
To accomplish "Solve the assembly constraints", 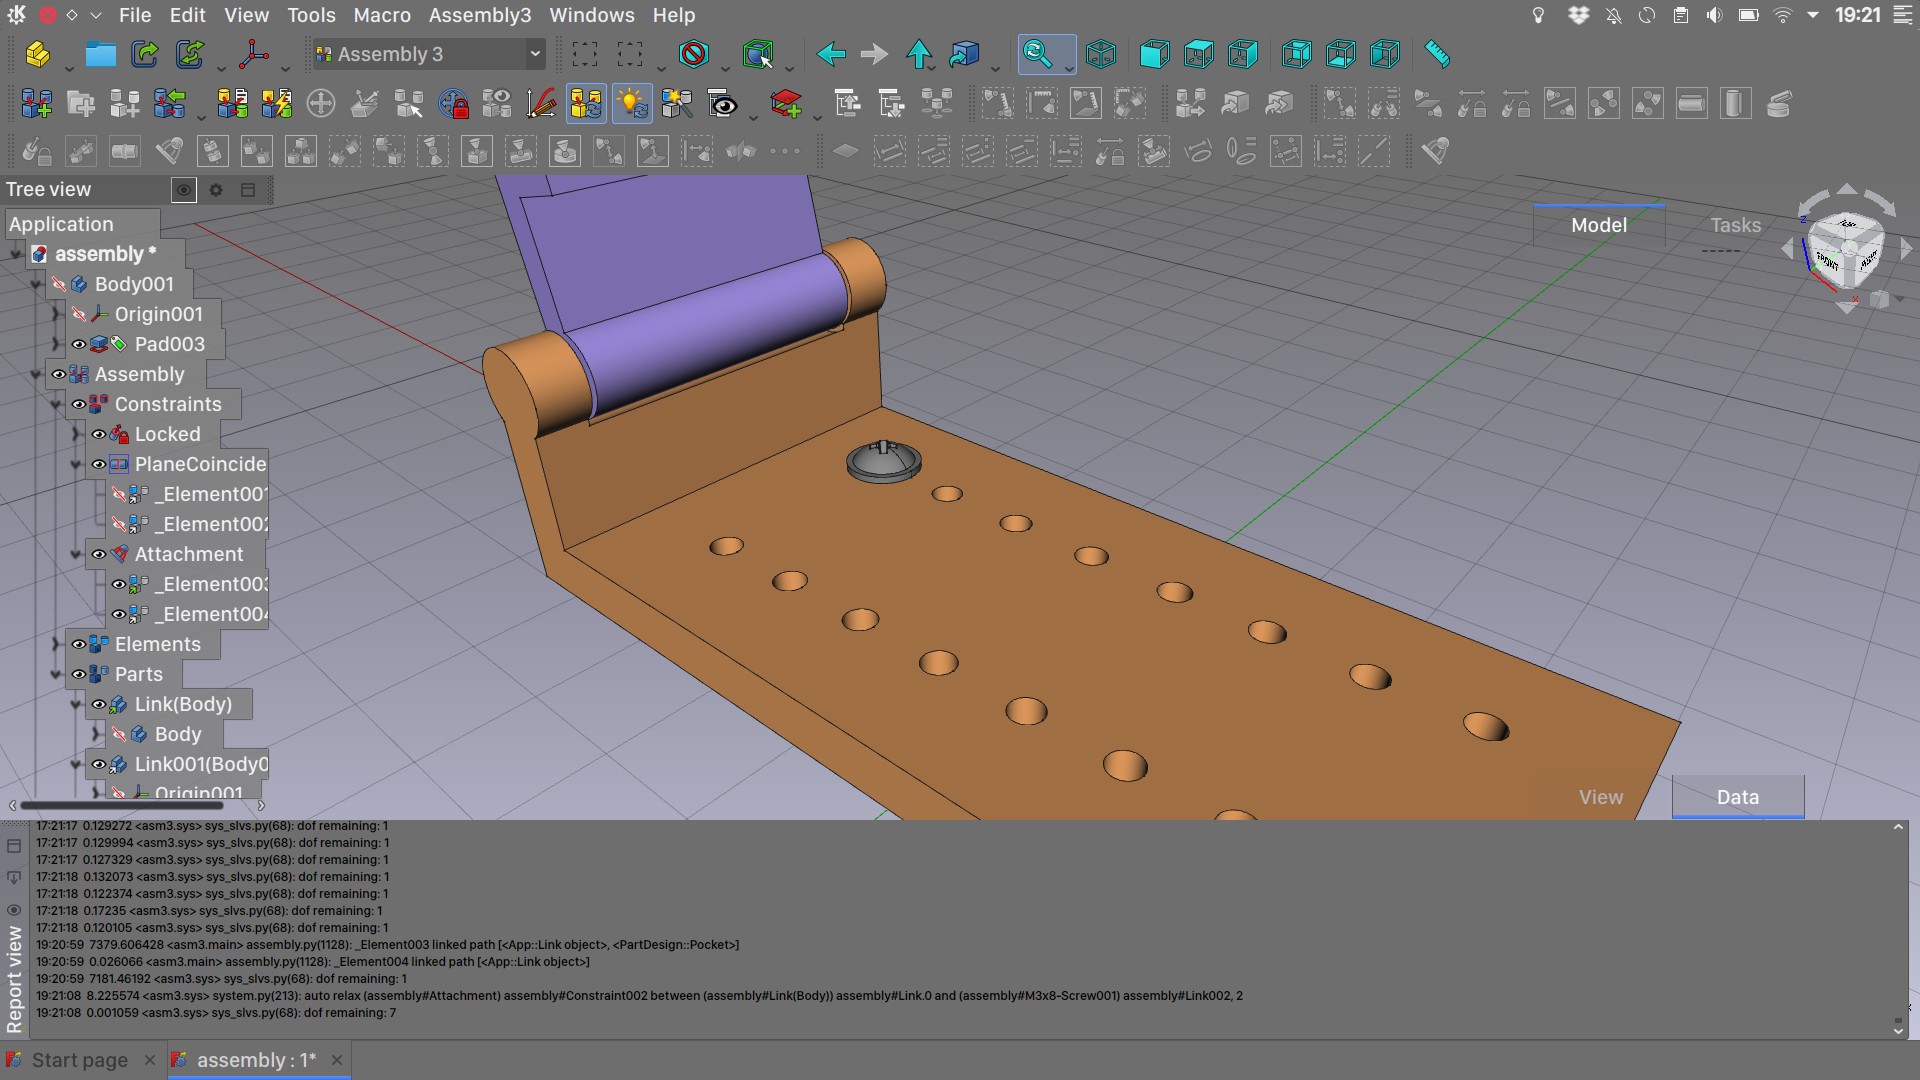I will (233, 103).
